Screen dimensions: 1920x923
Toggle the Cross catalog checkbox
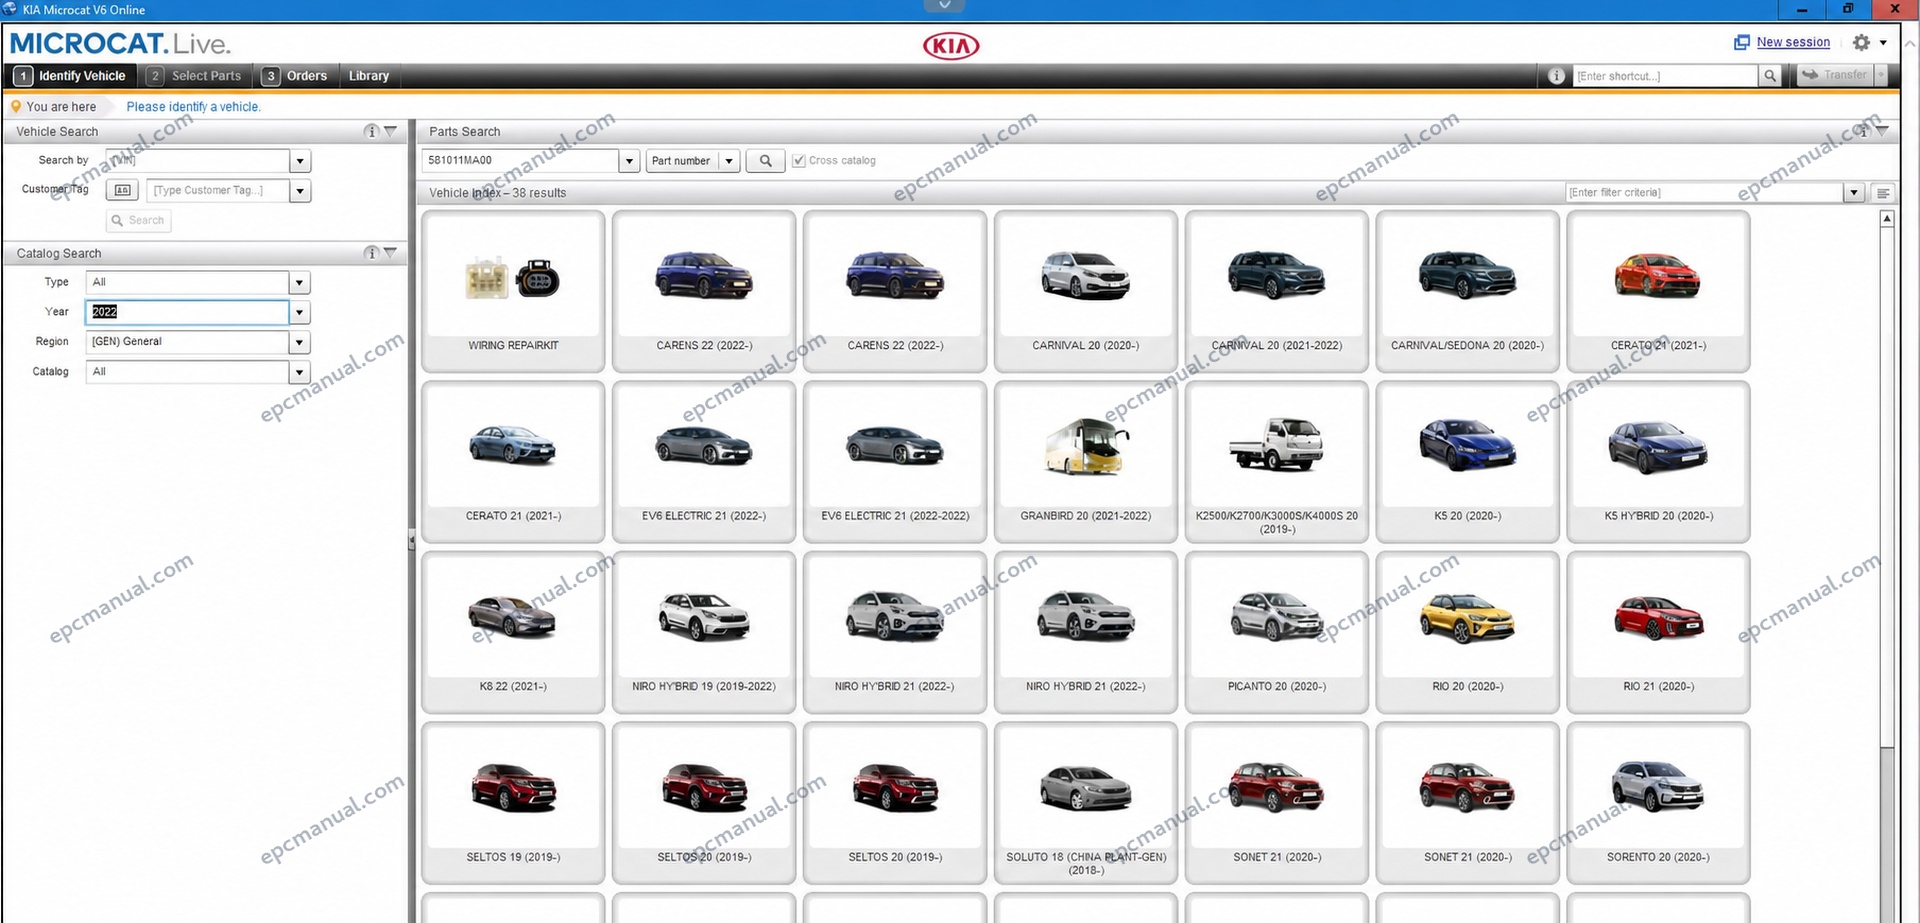coord(799,161)
